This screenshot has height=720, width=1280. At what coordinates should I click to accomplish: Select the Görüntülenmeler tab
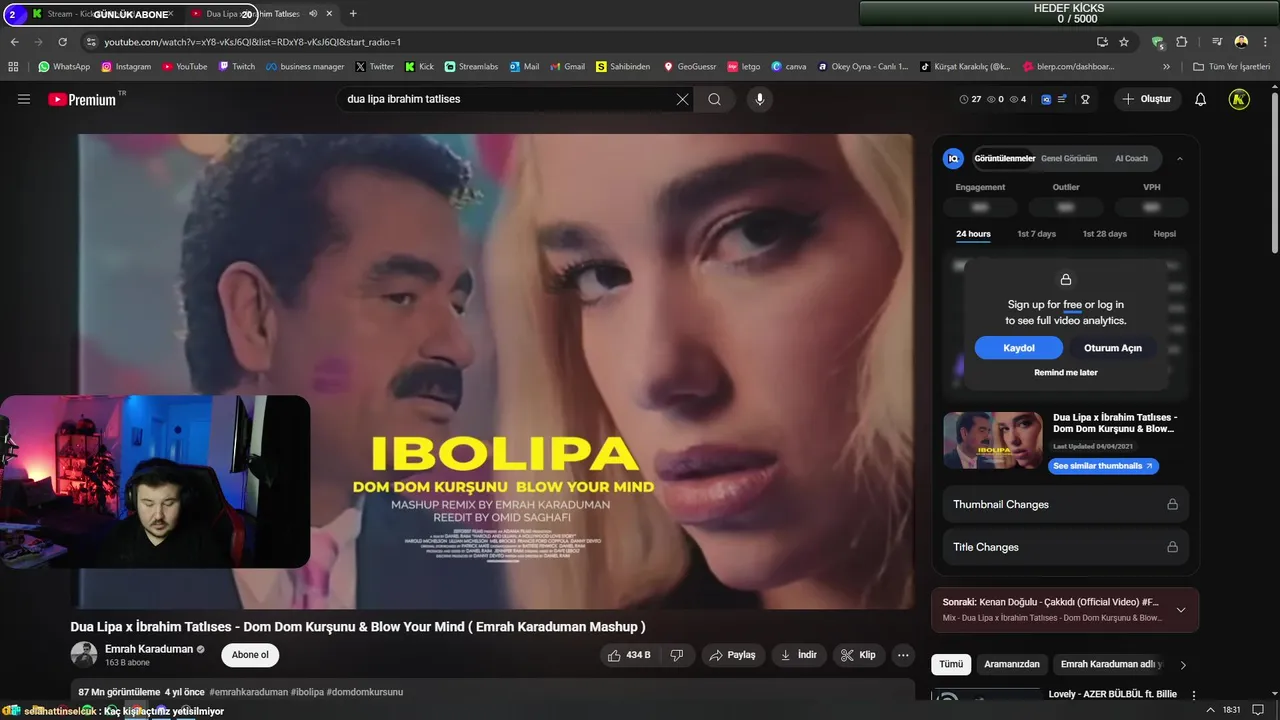tap(1004, 158)
